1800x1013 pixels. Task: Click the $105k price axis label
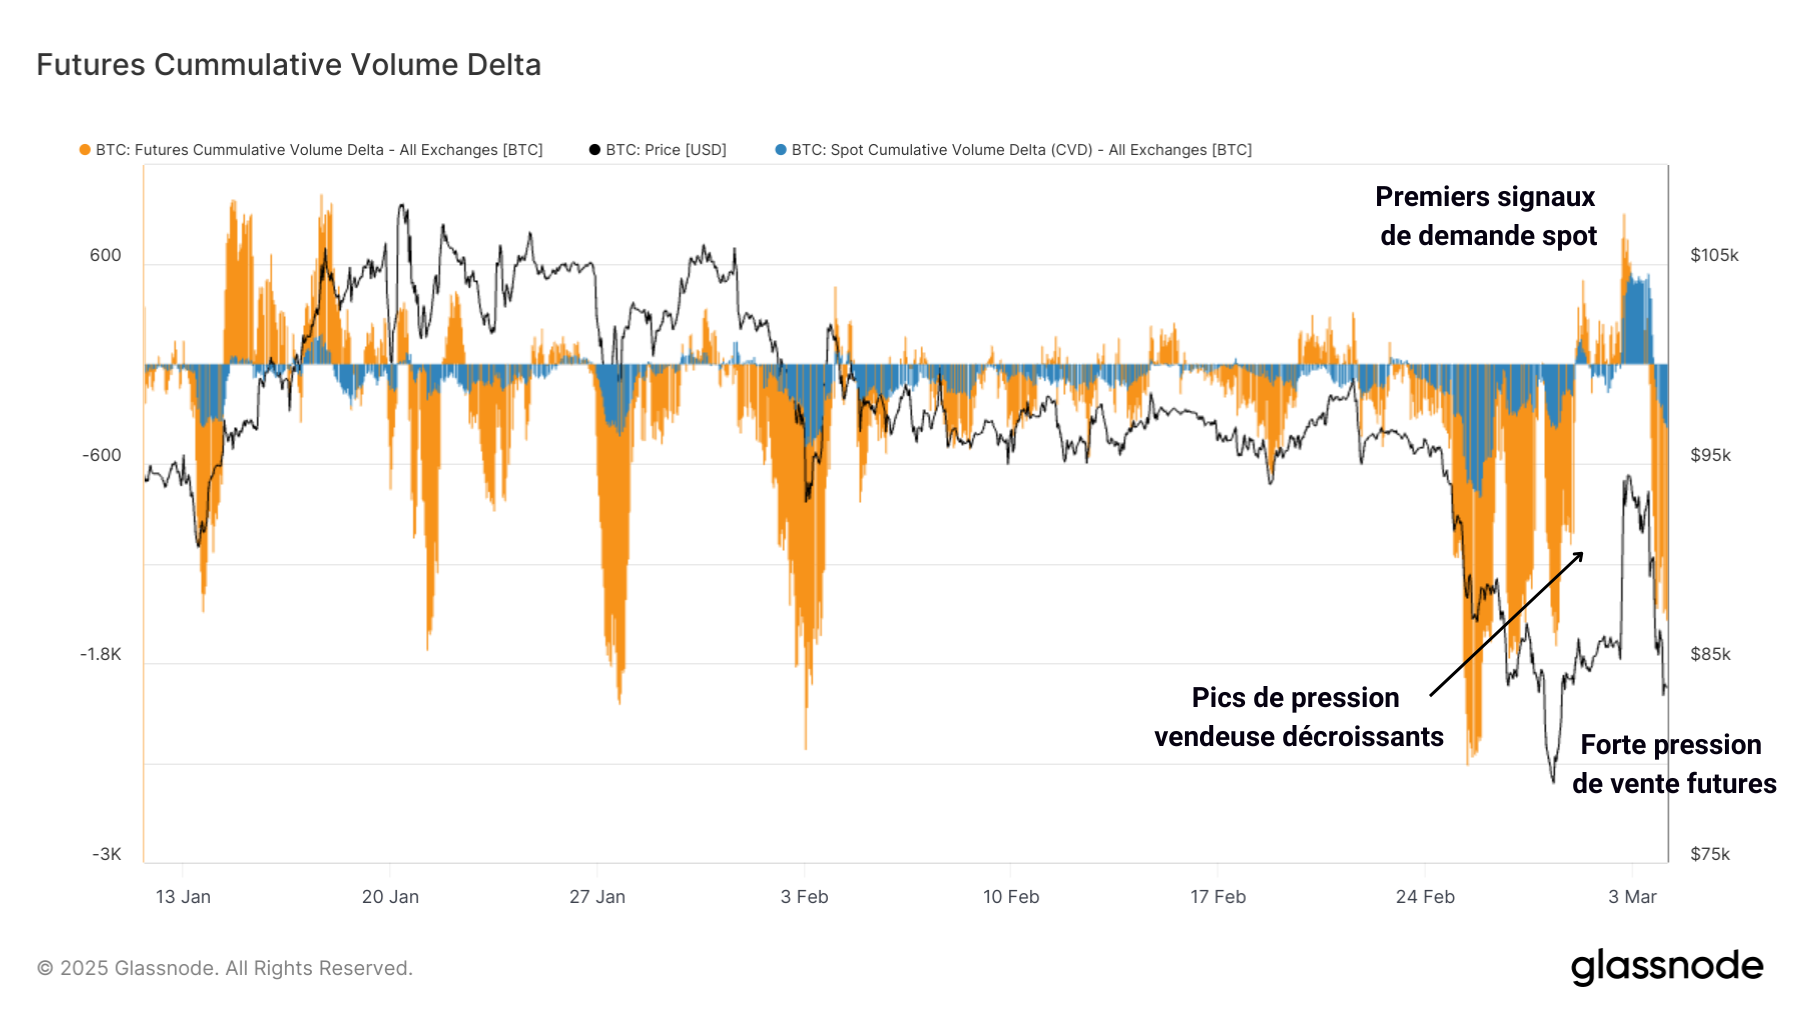pos(1714,255)
